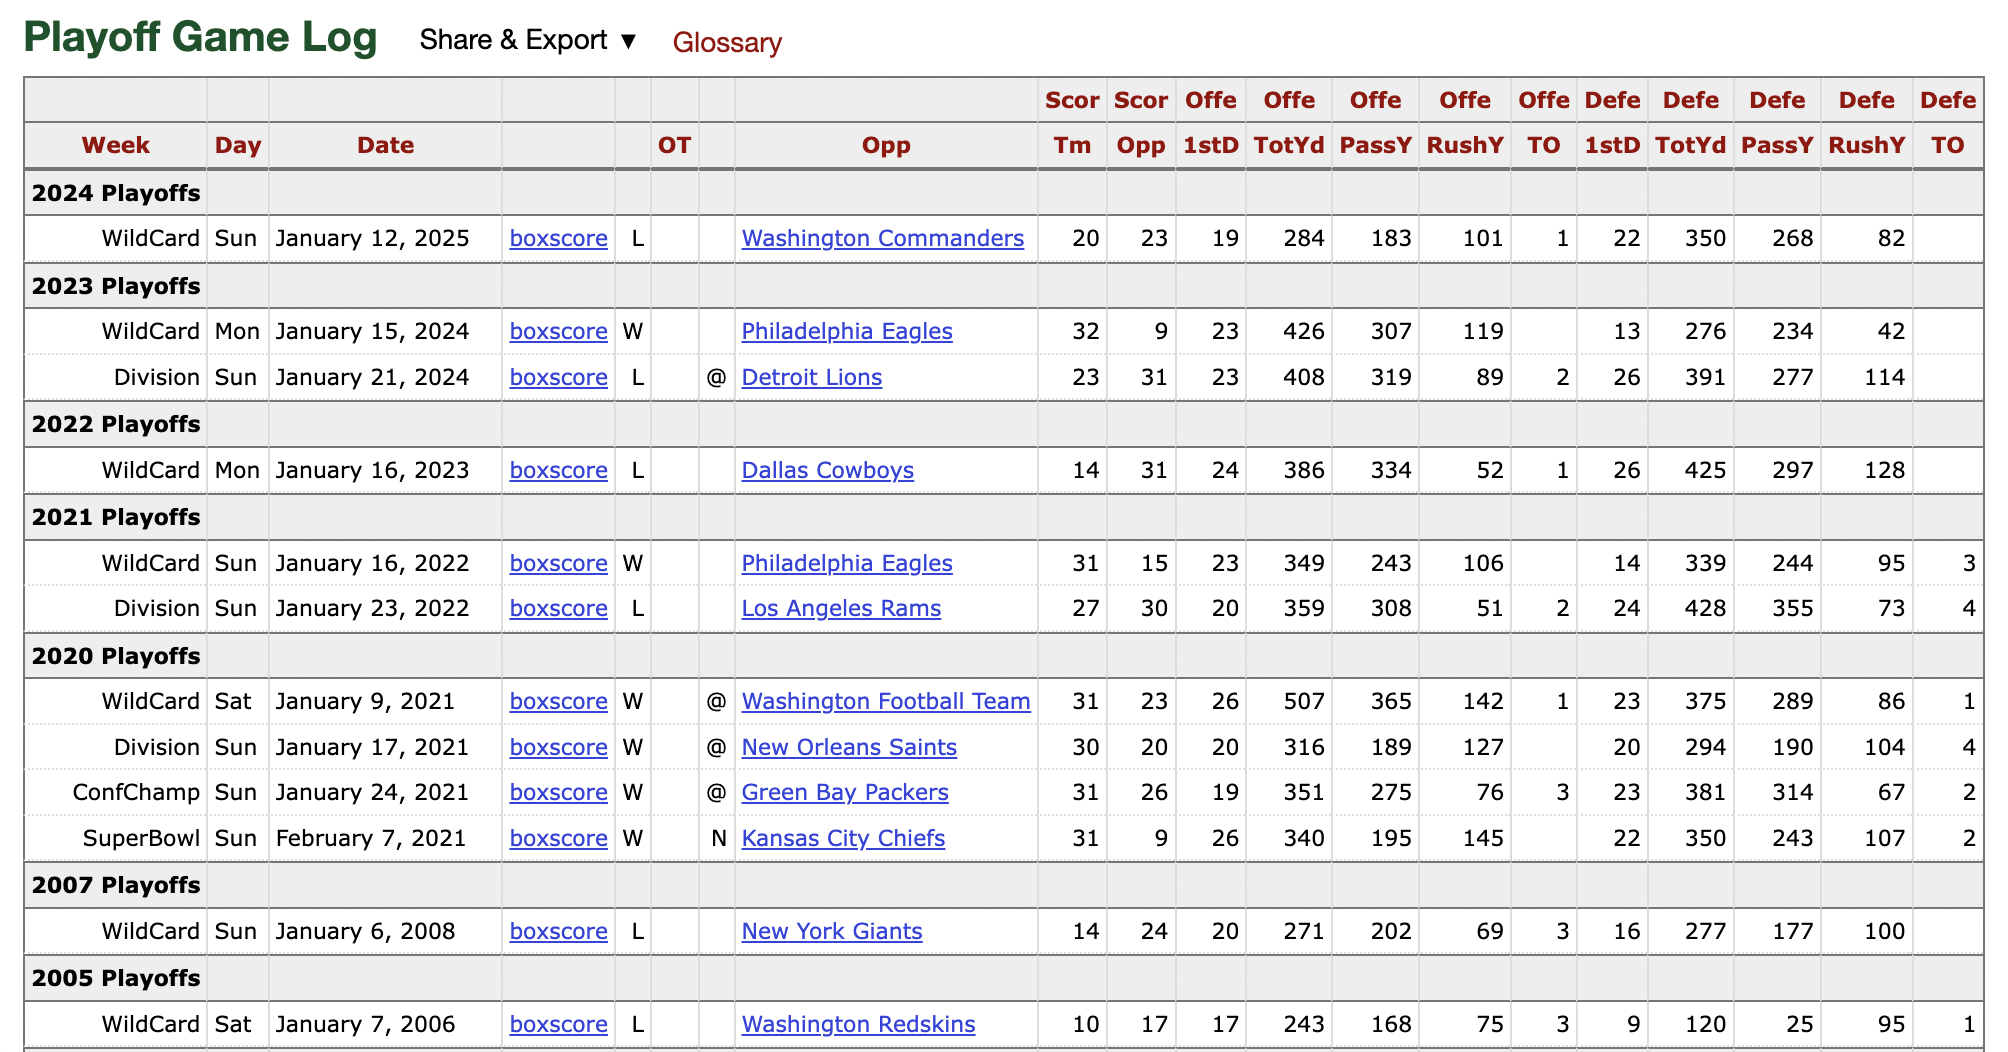Open the New York Giants team link

(x=832, y=931)
